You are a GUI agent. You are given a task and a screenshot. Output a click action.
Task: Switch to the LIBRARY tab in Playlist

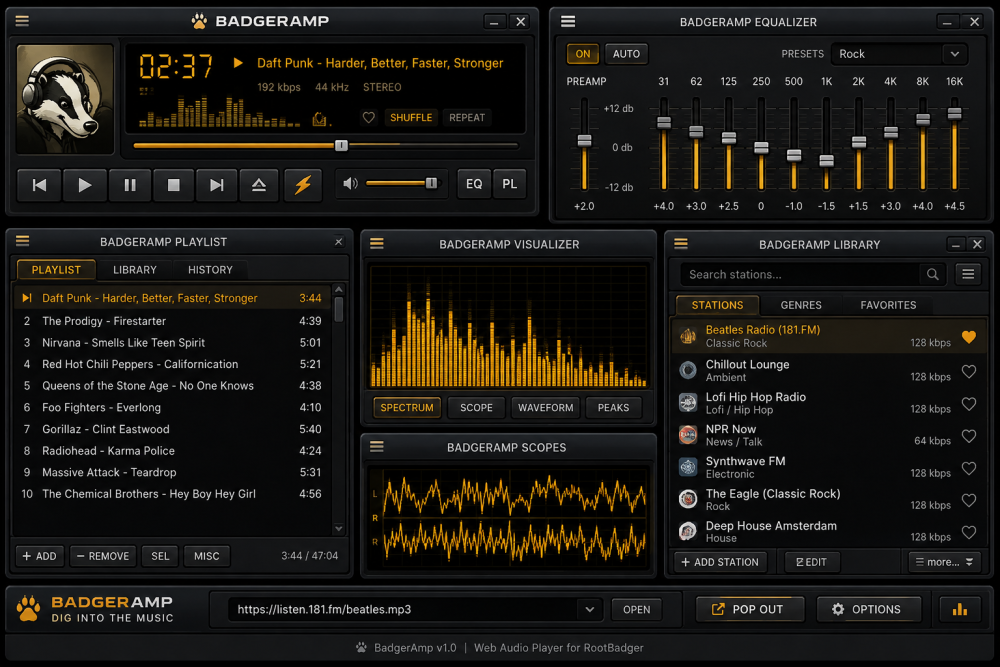[x=135, y=270]
